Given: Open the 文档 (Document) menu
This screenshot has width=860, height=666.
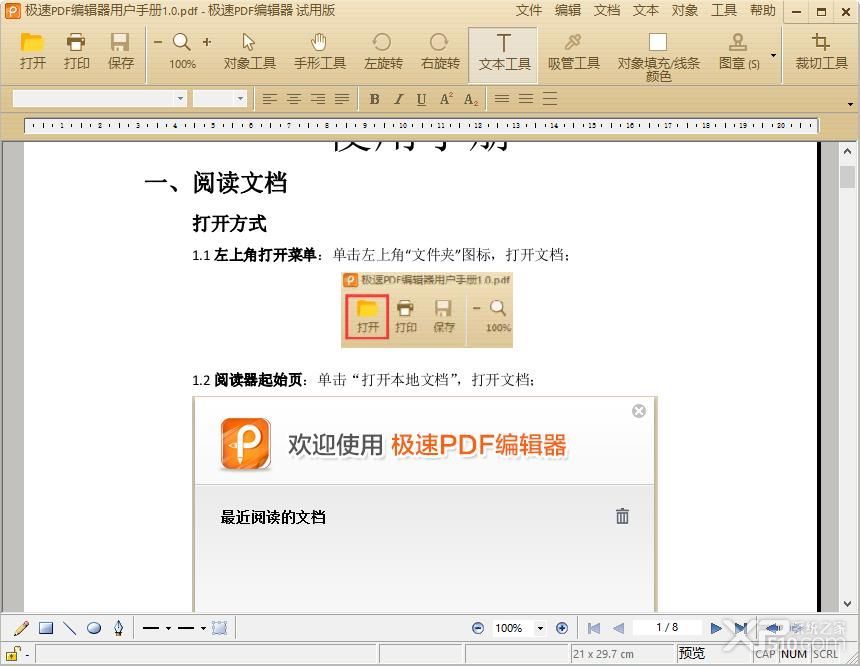Looking at the screenshot, I should [607, 10].
